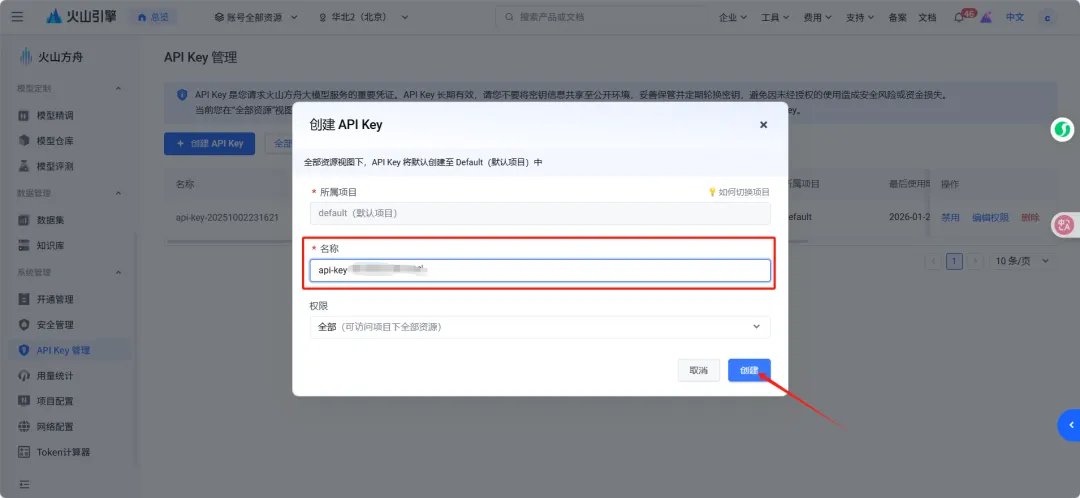The height and width of the screenshot is (498, 1080).
Task: Open 用量统计 in the sidebar
Action: point(55,376)
